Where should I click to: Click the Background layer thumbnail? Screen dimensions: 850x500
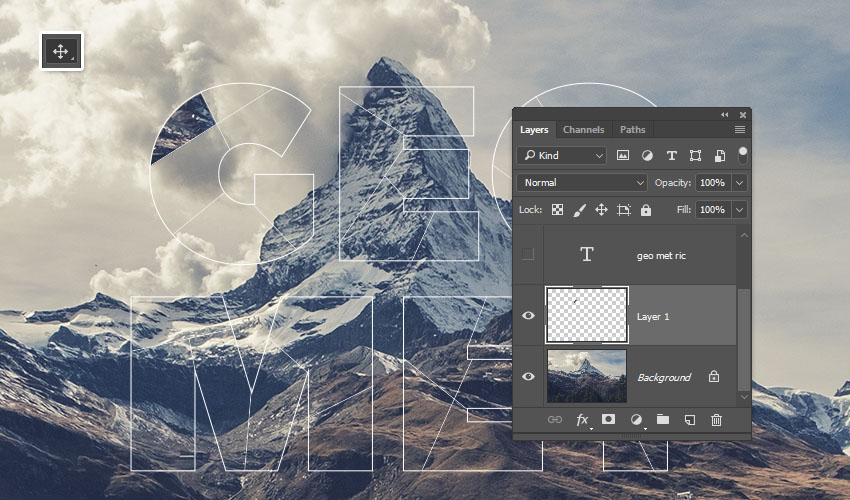click(x=587, y=376)
